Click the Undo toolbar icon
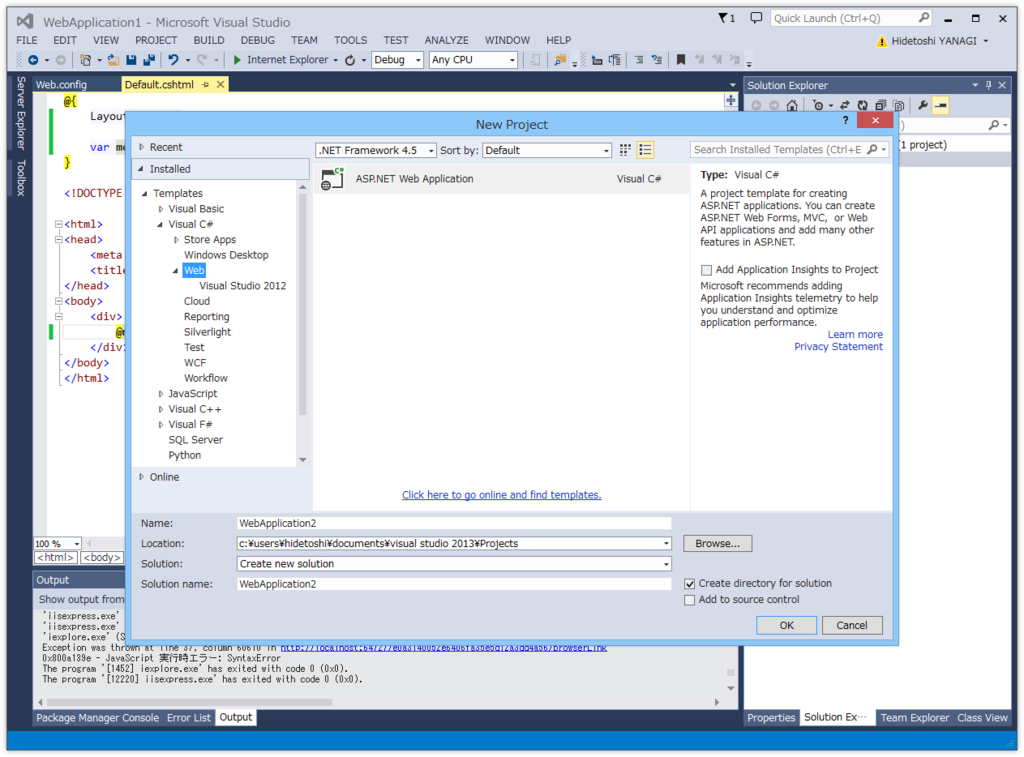The width and height of the screenshot is (1024, 757). point(173,59)
